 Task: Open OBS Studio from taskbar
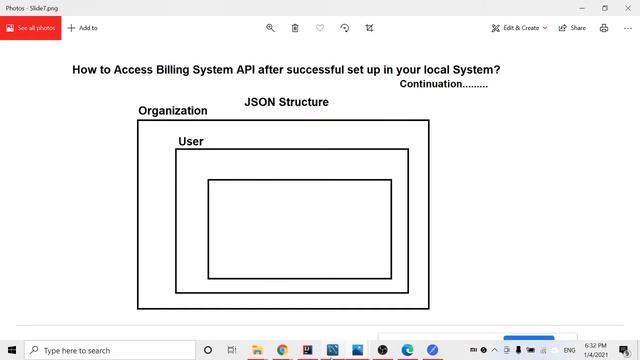[x=382, y=350]
